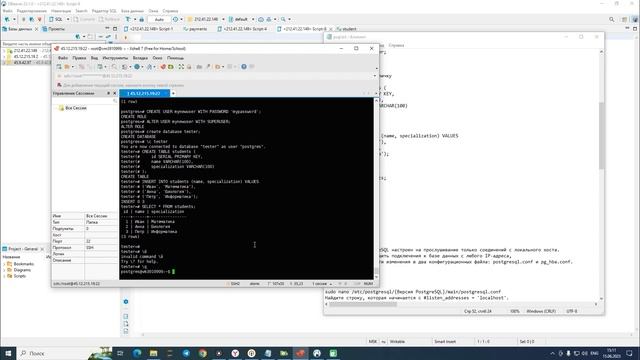
Task: Switch to student tab in DBeaver
Action: coord(347,29)
